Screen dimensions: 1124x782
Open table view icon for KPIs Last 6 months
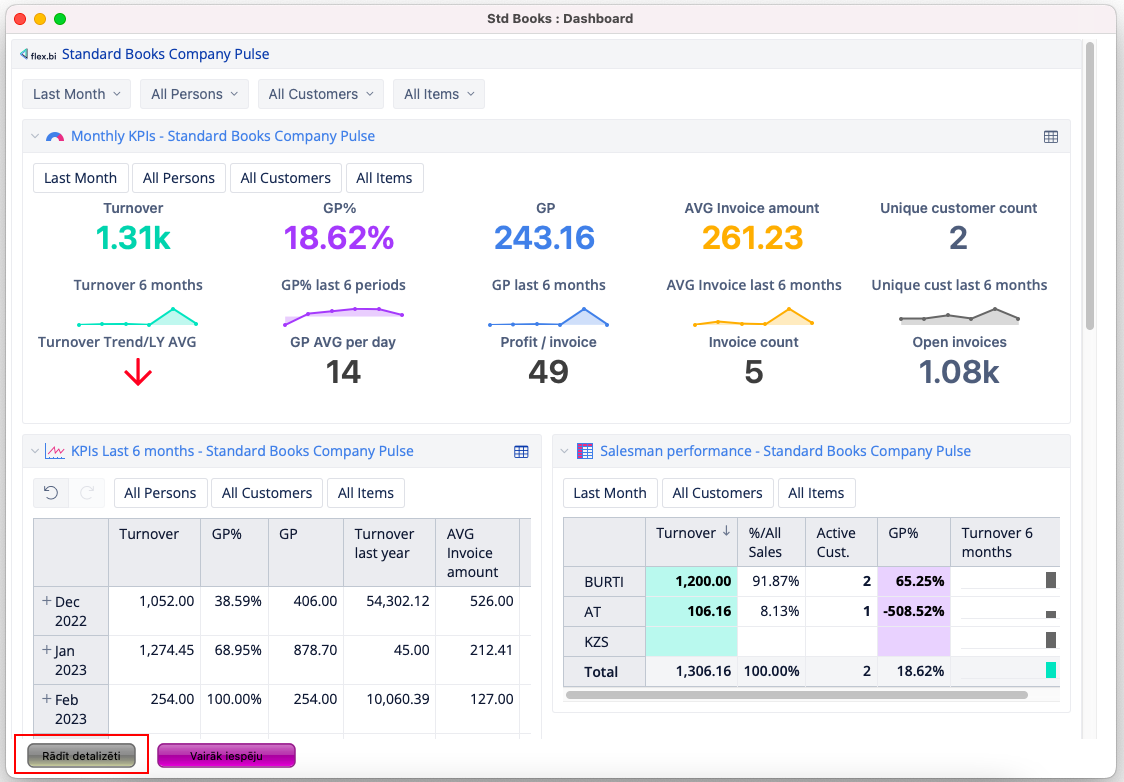pyautogui.click(x=521, y=452)
